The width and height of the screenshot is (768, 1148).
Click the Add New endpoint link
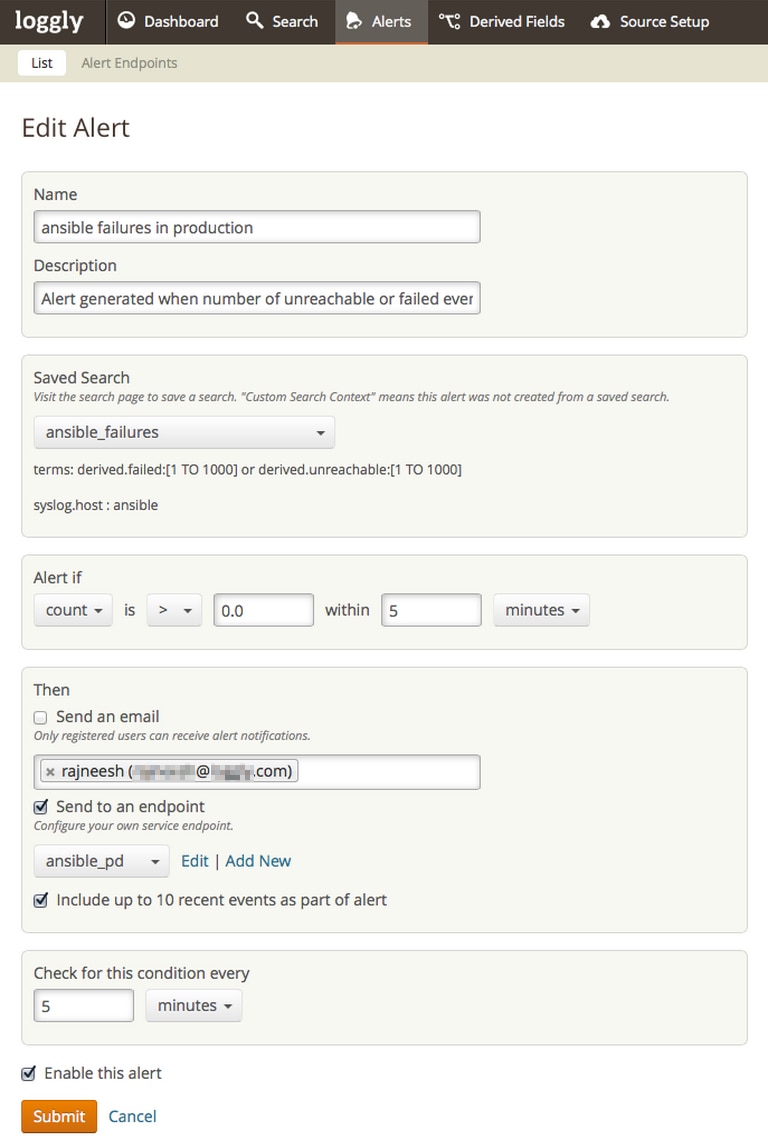[x=258, y=861]
